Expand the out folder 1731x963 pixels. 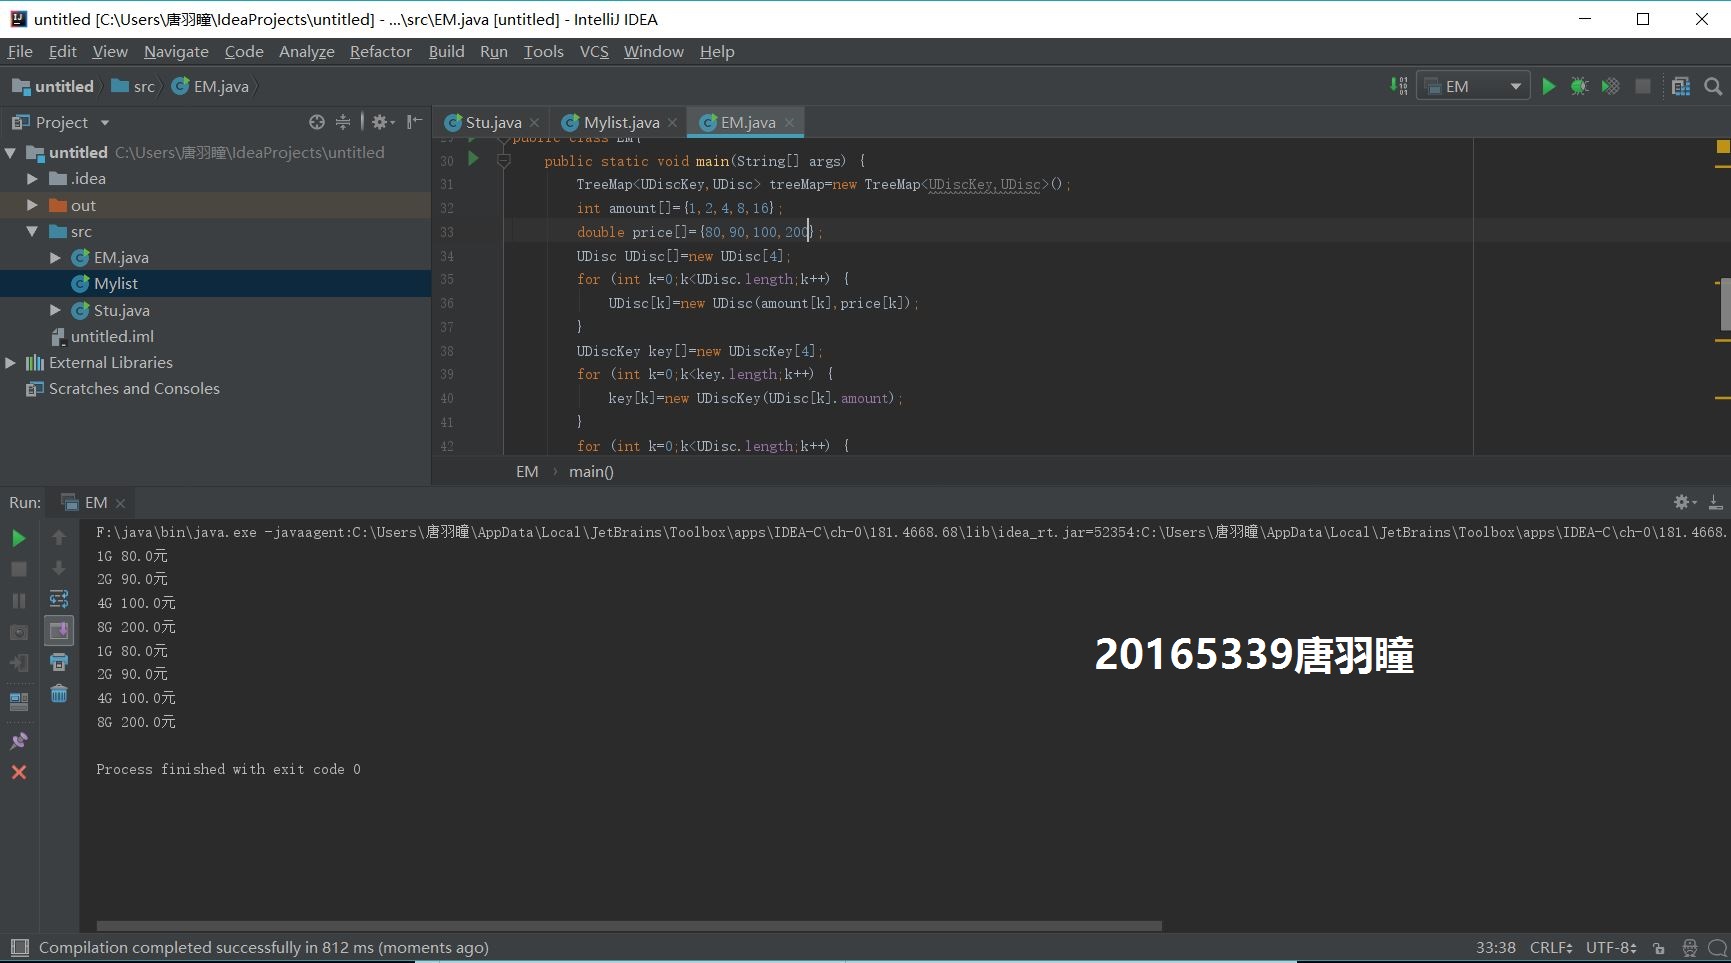coord(32,205)
